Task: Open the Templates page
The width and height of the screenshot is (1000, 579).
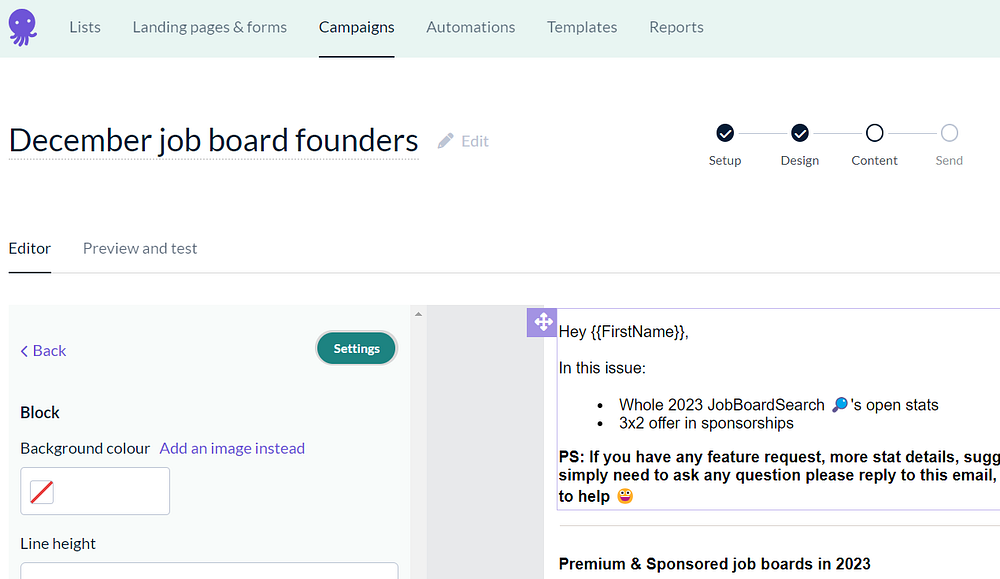Action: [x=581, y=27]
